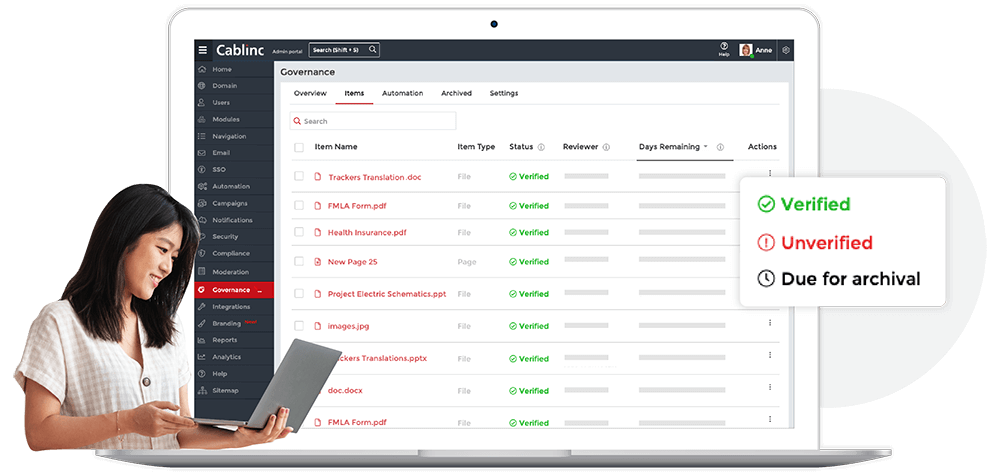Toggle the Days Remaining sort arrow
The width and height of the screenshot is (1000, 475).
click(706, 147)
